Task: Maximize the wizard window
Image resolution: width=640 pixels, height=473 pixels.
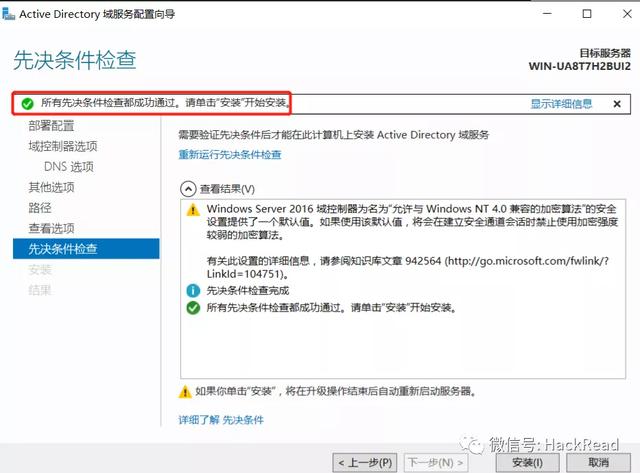Action: 587,14
